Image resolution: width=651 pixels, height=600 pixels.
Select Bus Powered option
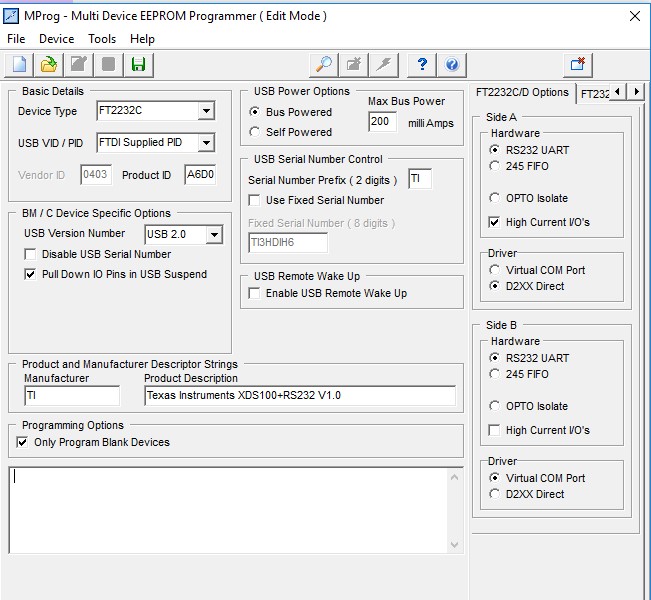(x=291, y=112)
